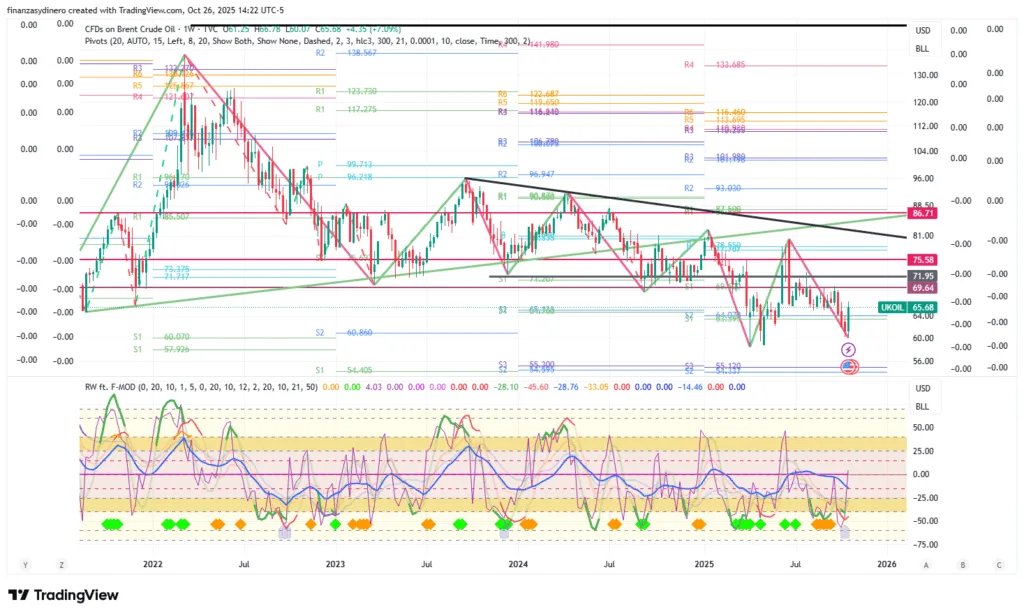Select the RW ft. F-MOD indicator legend
The height and width of the screenshot is (616, 1024).
point(200,385)
